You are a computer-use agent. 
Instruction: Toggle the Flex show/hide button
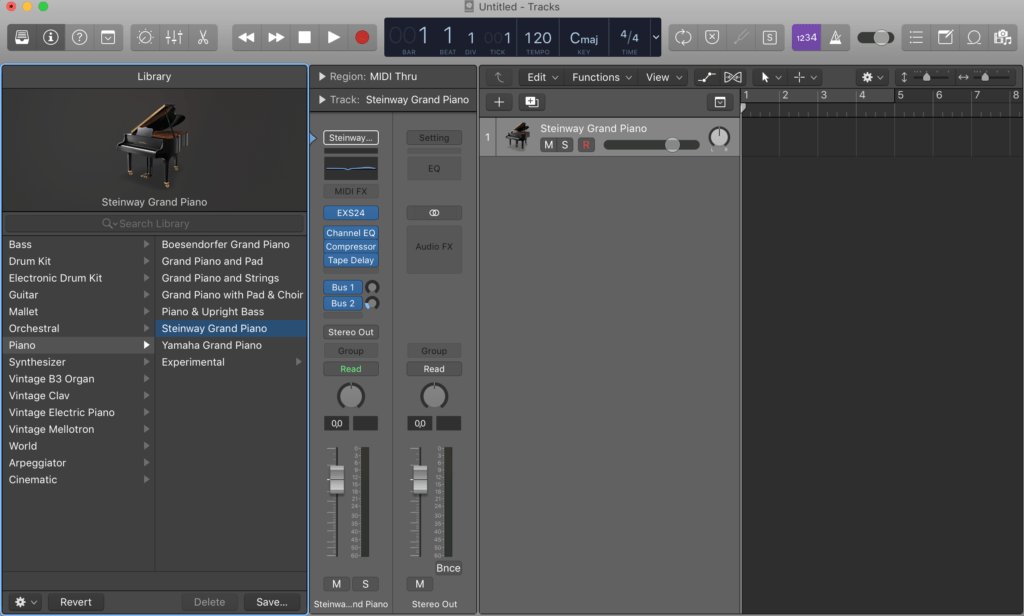click(x=733, y=77)
